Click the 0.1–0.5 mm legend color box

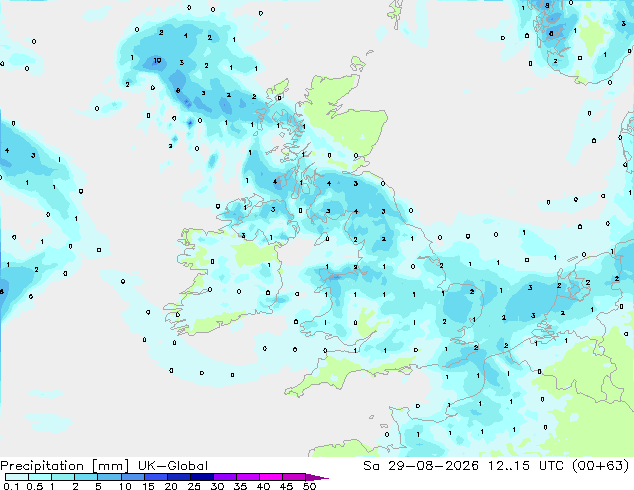click(17, 477)
